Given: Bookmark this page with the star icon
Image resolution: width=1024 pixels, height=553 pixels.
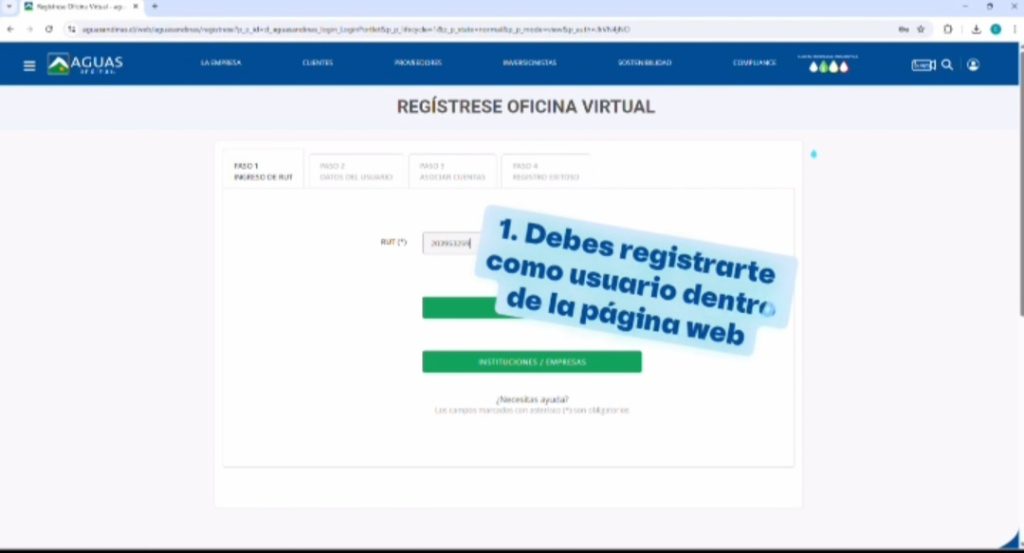Looking at the screenshot, I should coord(920,29).
